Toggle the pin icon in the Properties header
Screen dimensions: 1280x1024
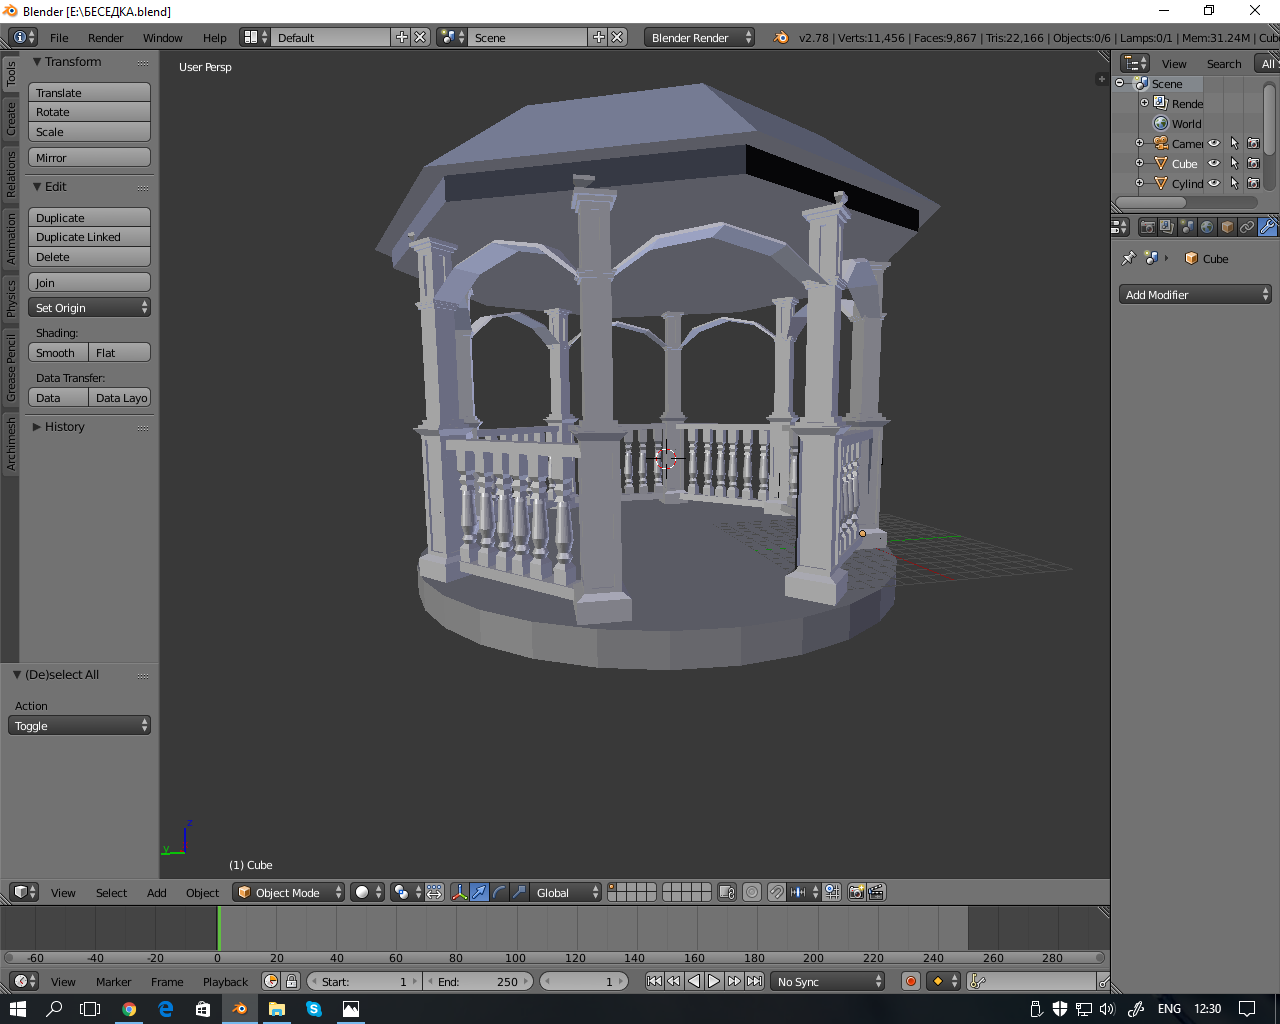(x=1129, y=257)
